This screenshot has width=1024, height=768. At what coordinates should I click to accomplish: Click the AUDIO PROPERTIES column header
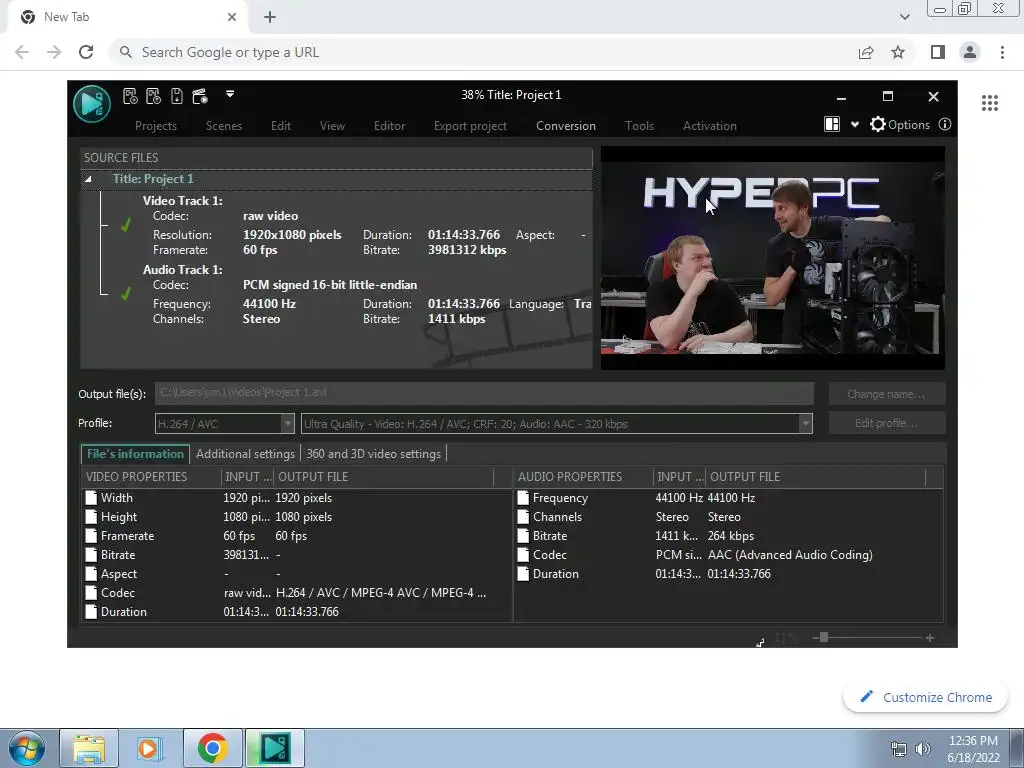(x=584, y=477)
